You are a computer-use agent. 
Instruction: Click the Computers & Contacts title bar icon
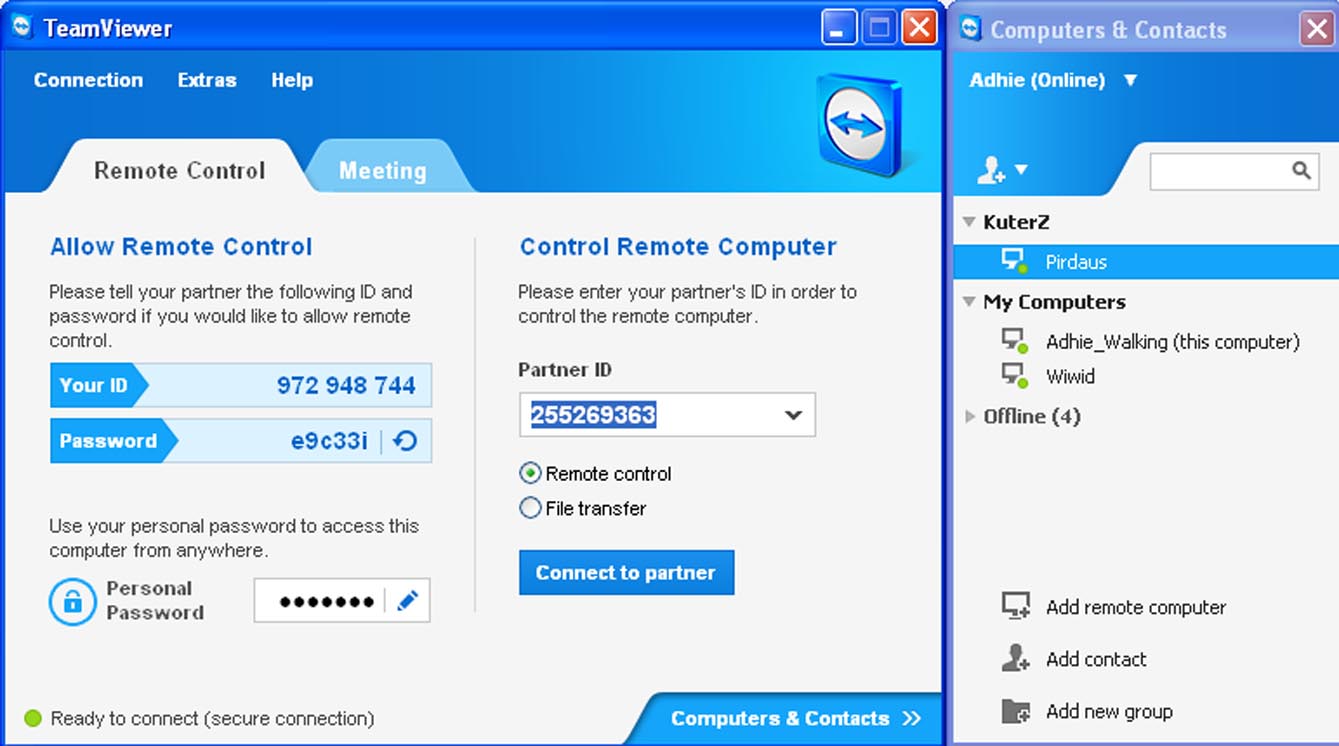click(x=970, y=29)
